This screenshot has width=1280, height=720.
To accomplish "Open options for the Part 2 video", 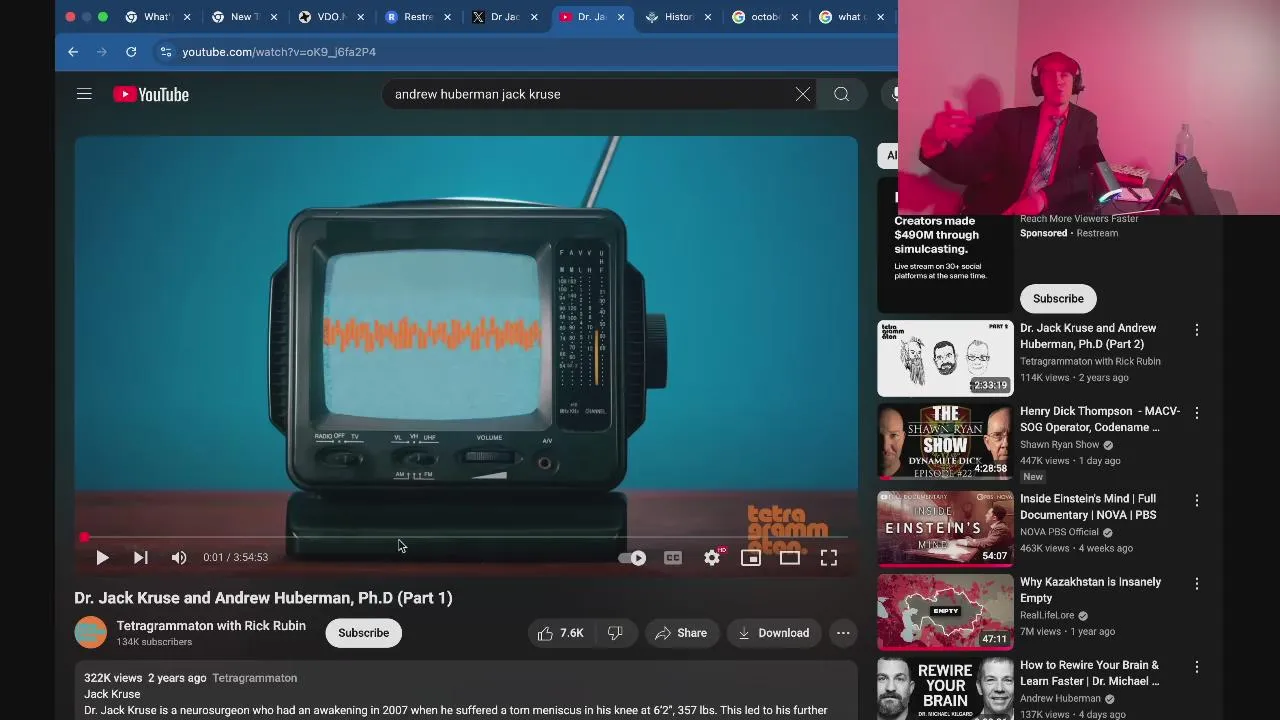I will point(1197,330).
